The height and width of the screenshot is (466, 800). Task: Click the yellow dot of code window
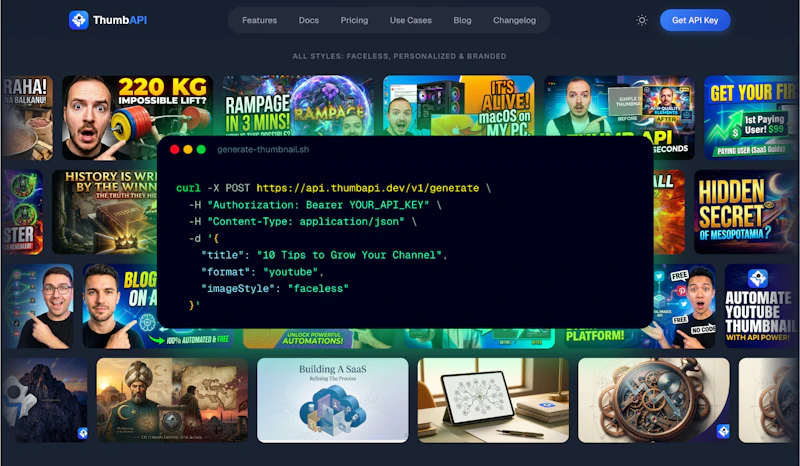tap(188, 149)
